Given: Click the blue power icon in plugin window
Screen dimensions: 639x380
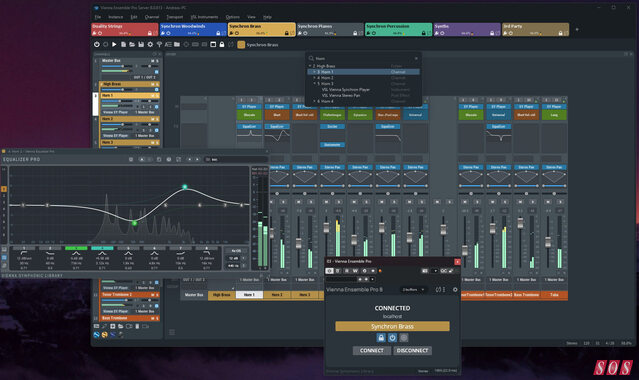Looking at the screenshot, I should [392, 338].
